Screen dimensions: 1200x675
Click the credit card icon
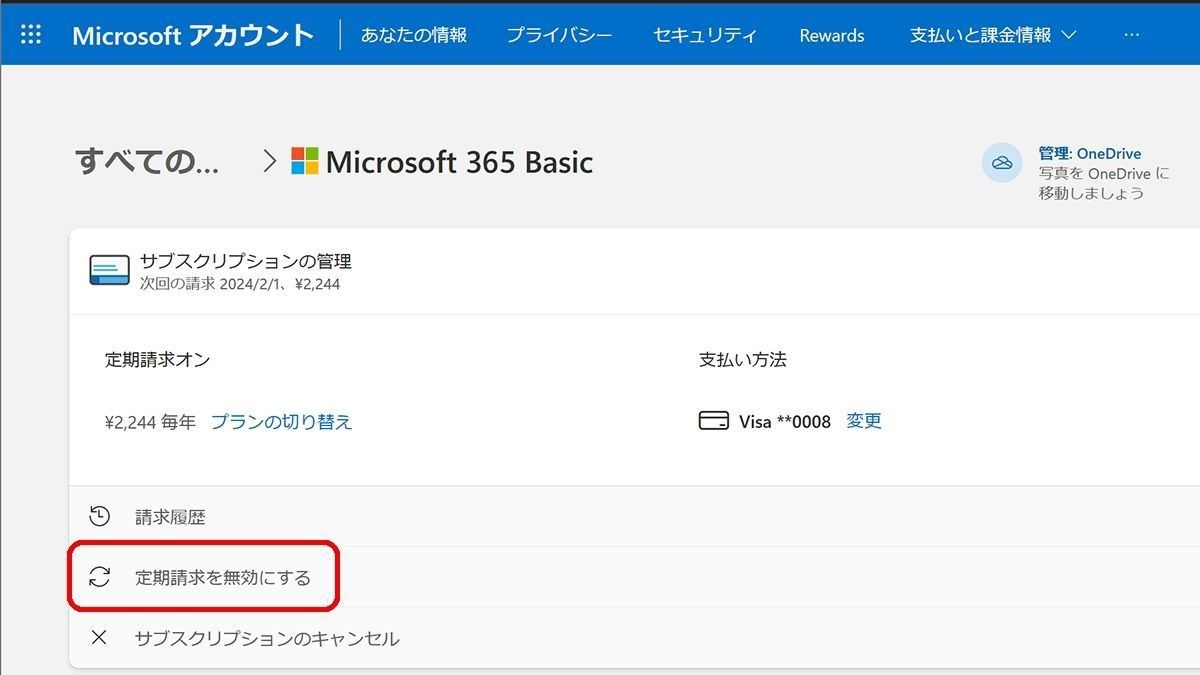pos(713,421)
